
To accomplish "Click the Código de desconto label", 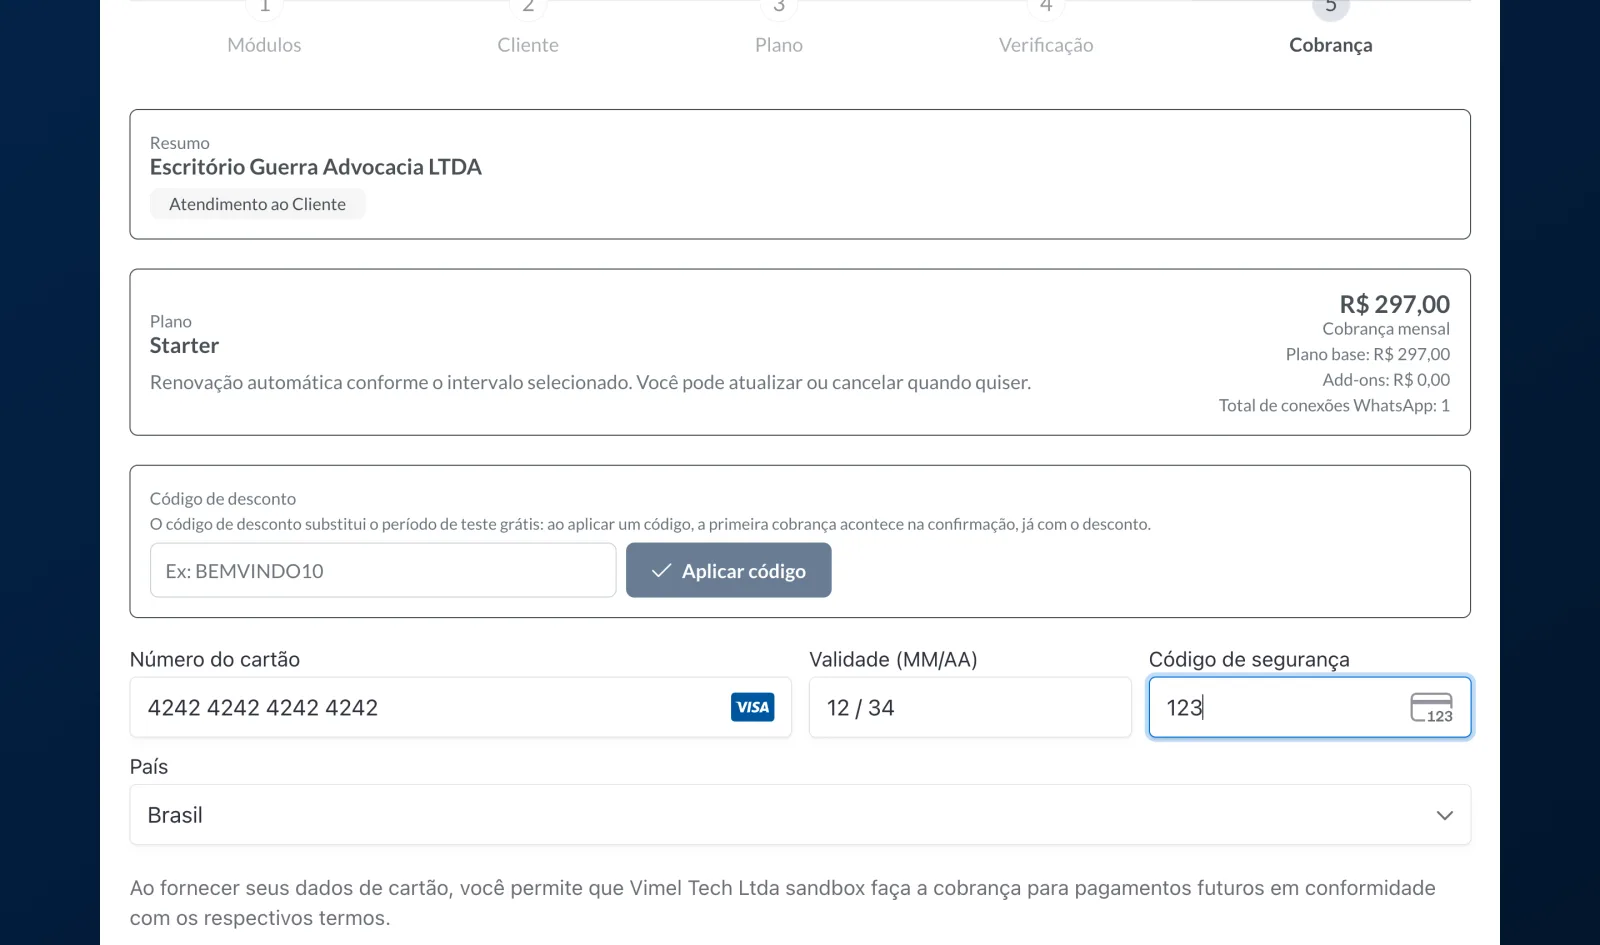I will 223,499.
